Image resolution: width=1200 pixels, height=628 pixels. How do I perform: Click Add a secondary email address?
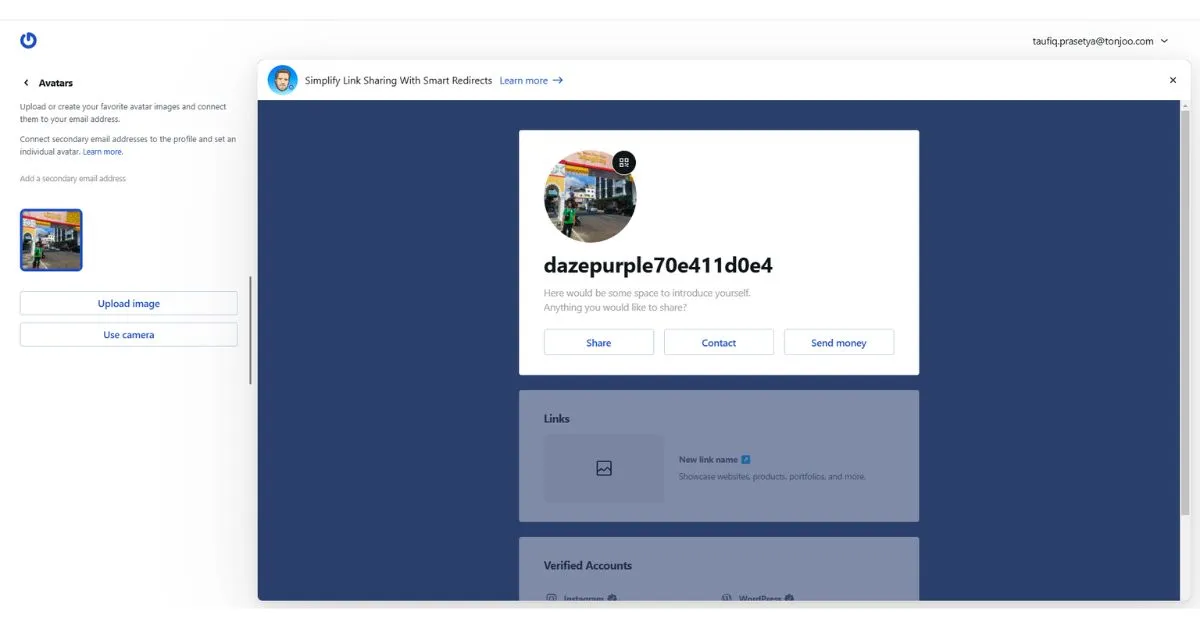(72, 178)
